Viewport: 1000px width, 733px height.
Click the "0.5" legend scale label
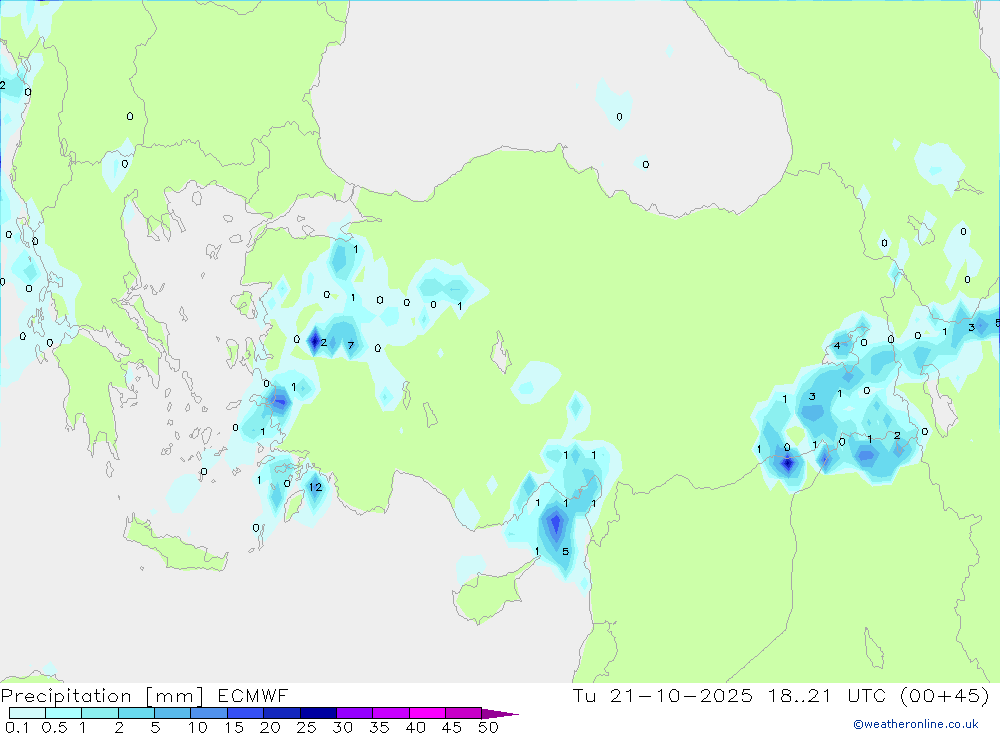[55, 727]
